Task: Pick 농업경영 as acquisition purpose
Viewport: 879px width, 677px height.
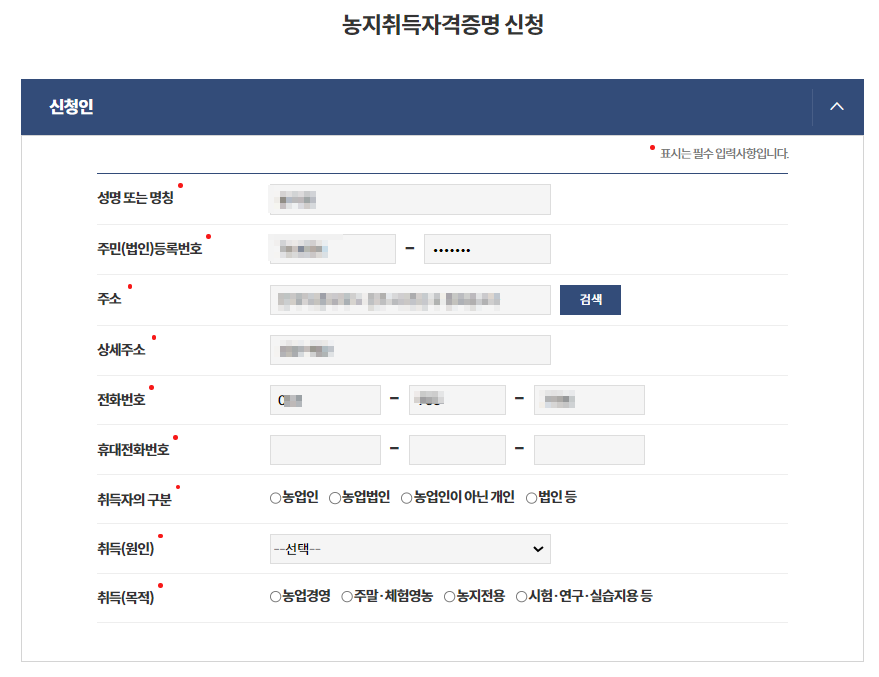Action: coord(274,597)
